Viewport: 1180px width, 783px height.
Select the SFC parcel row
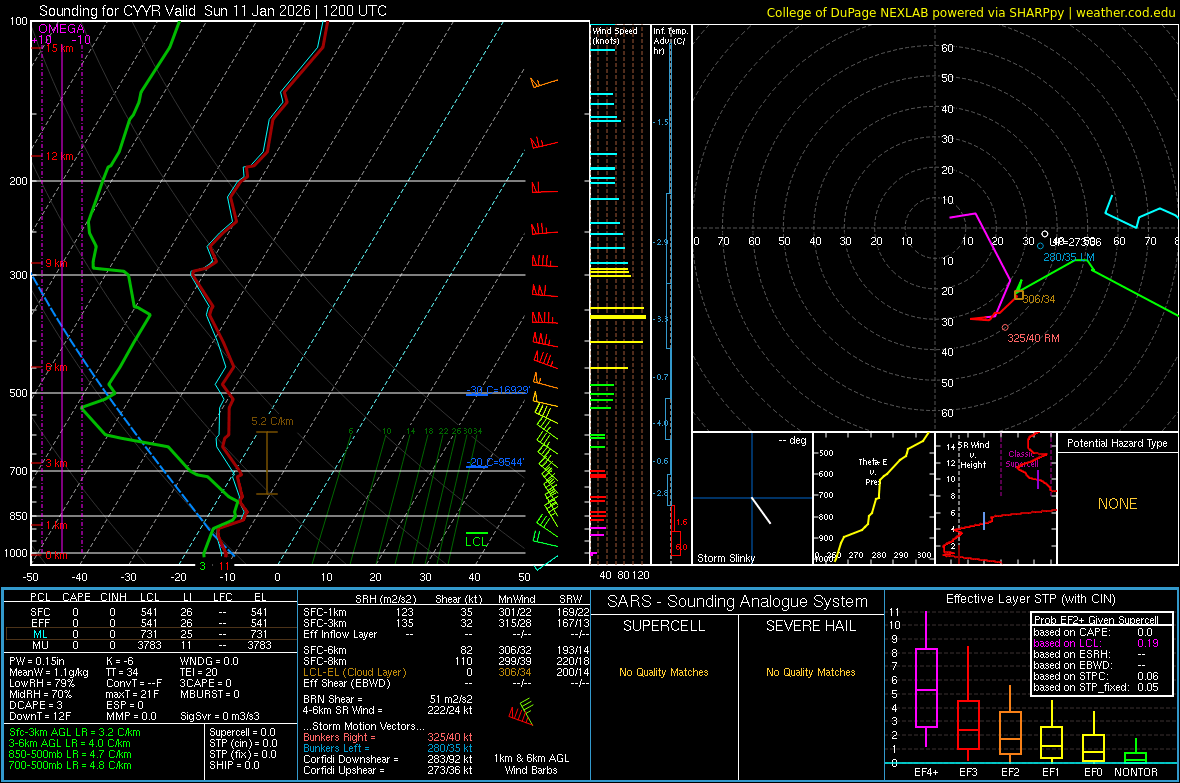pyautogui.click(x=150, y=612)
